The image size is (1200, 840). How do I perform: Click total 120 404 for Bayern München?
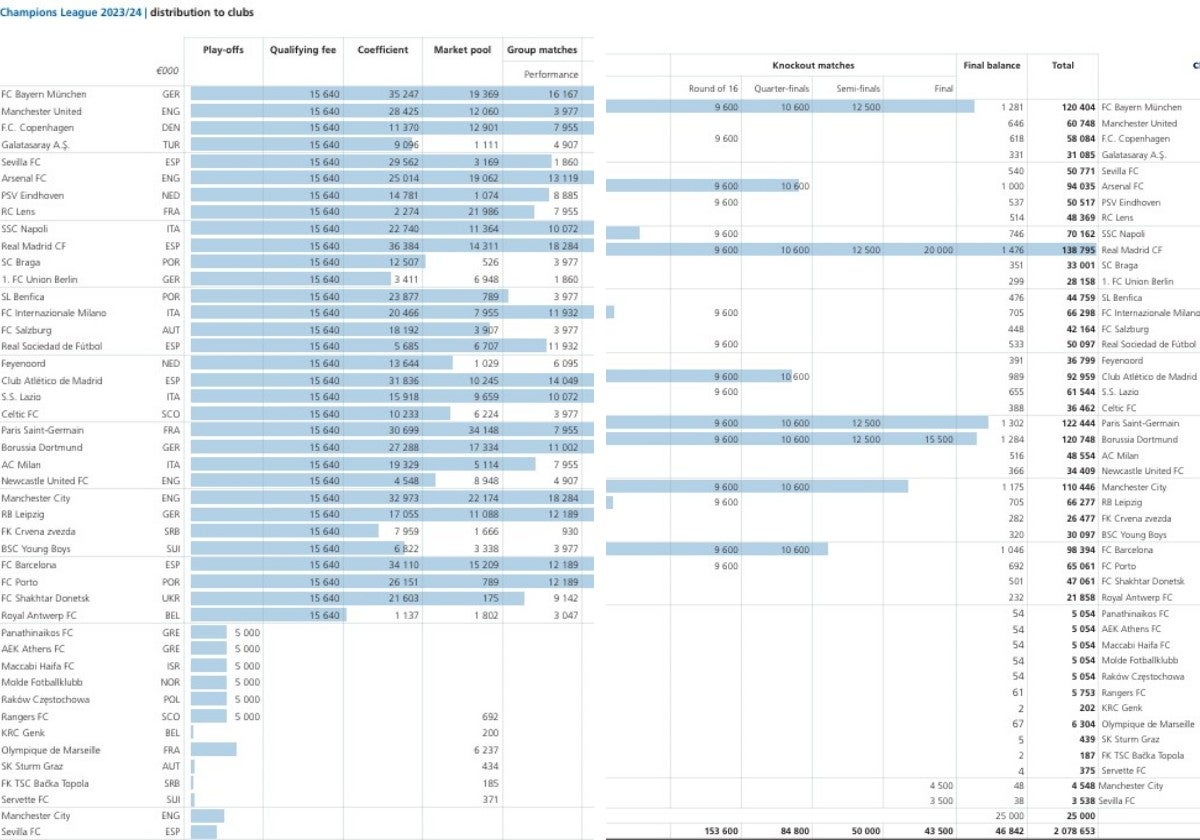tap(1078, 106)
